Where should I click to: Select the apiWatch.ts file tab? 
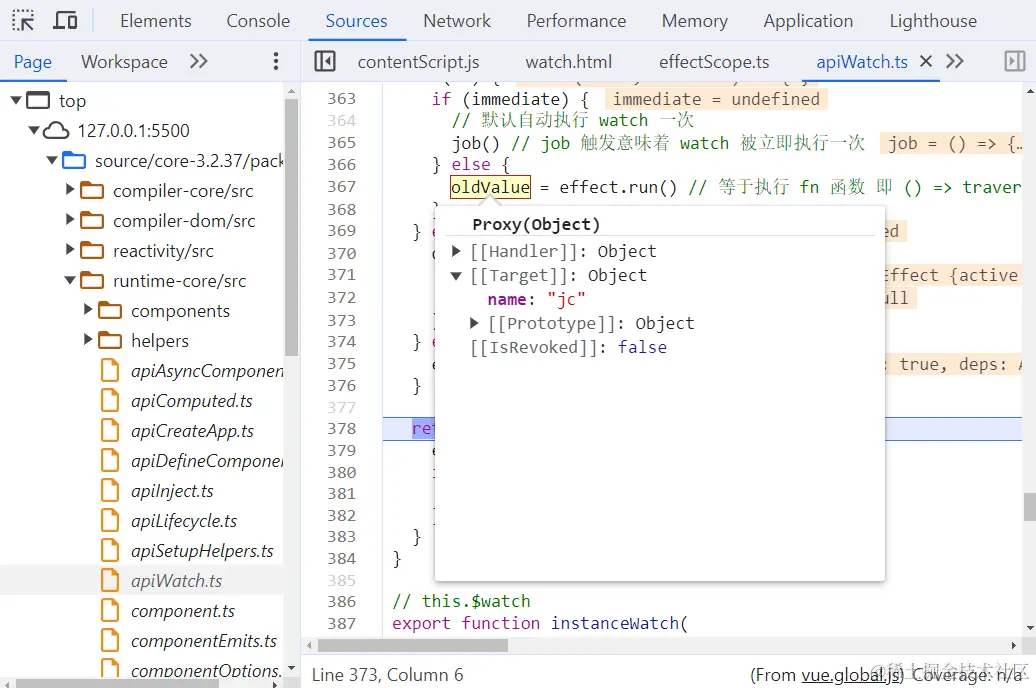(862, 62)
